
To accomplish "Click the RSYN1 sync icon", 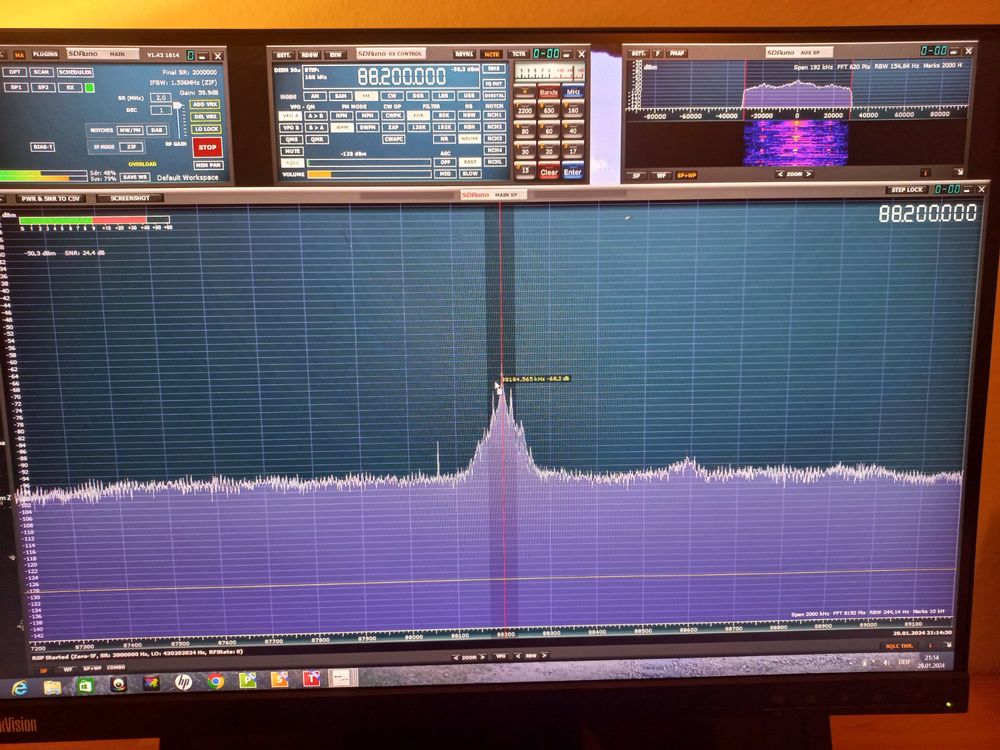I will 465,53.
